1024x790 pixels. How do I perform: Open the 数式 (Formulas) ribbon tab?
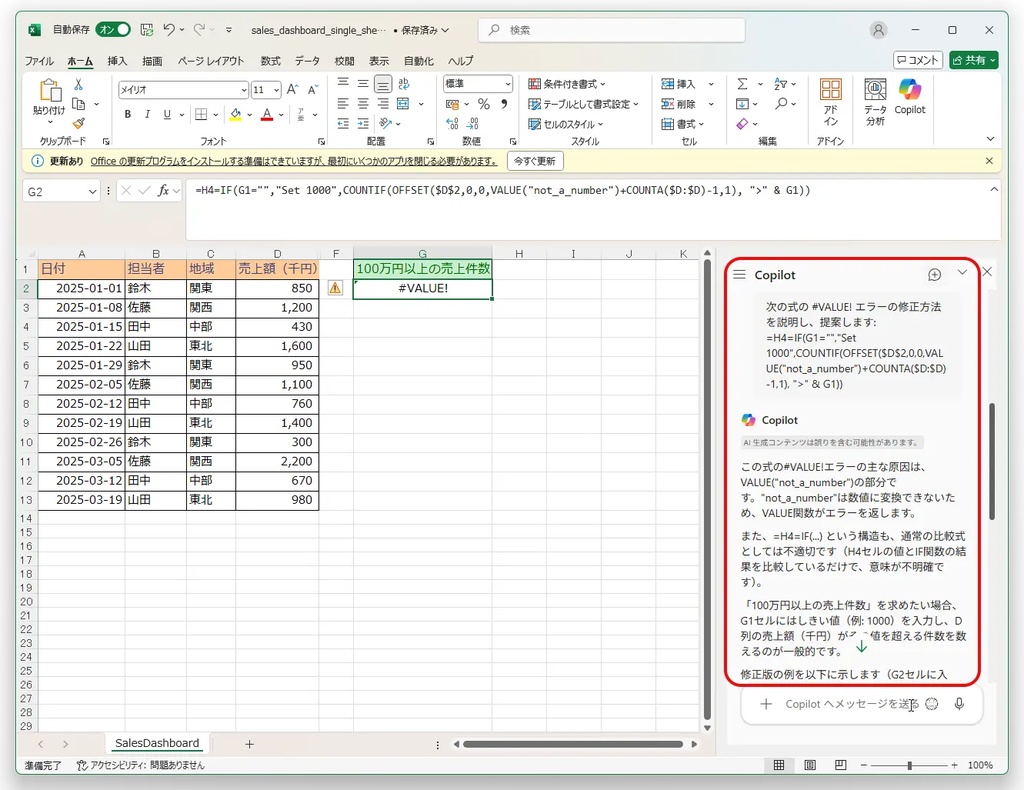tap(270, 61)
